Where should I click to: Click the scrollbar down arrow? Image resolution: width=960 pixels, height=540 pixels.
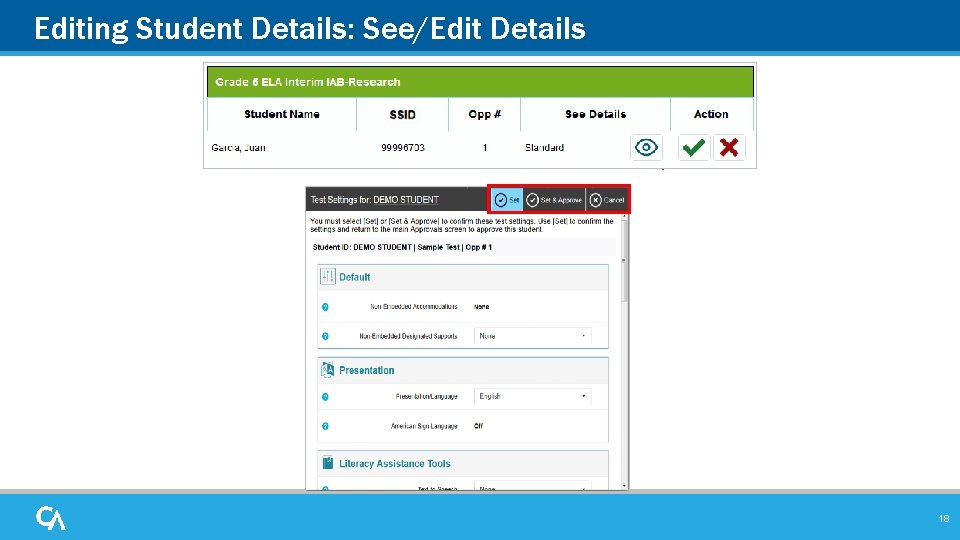tap(624, 486)
